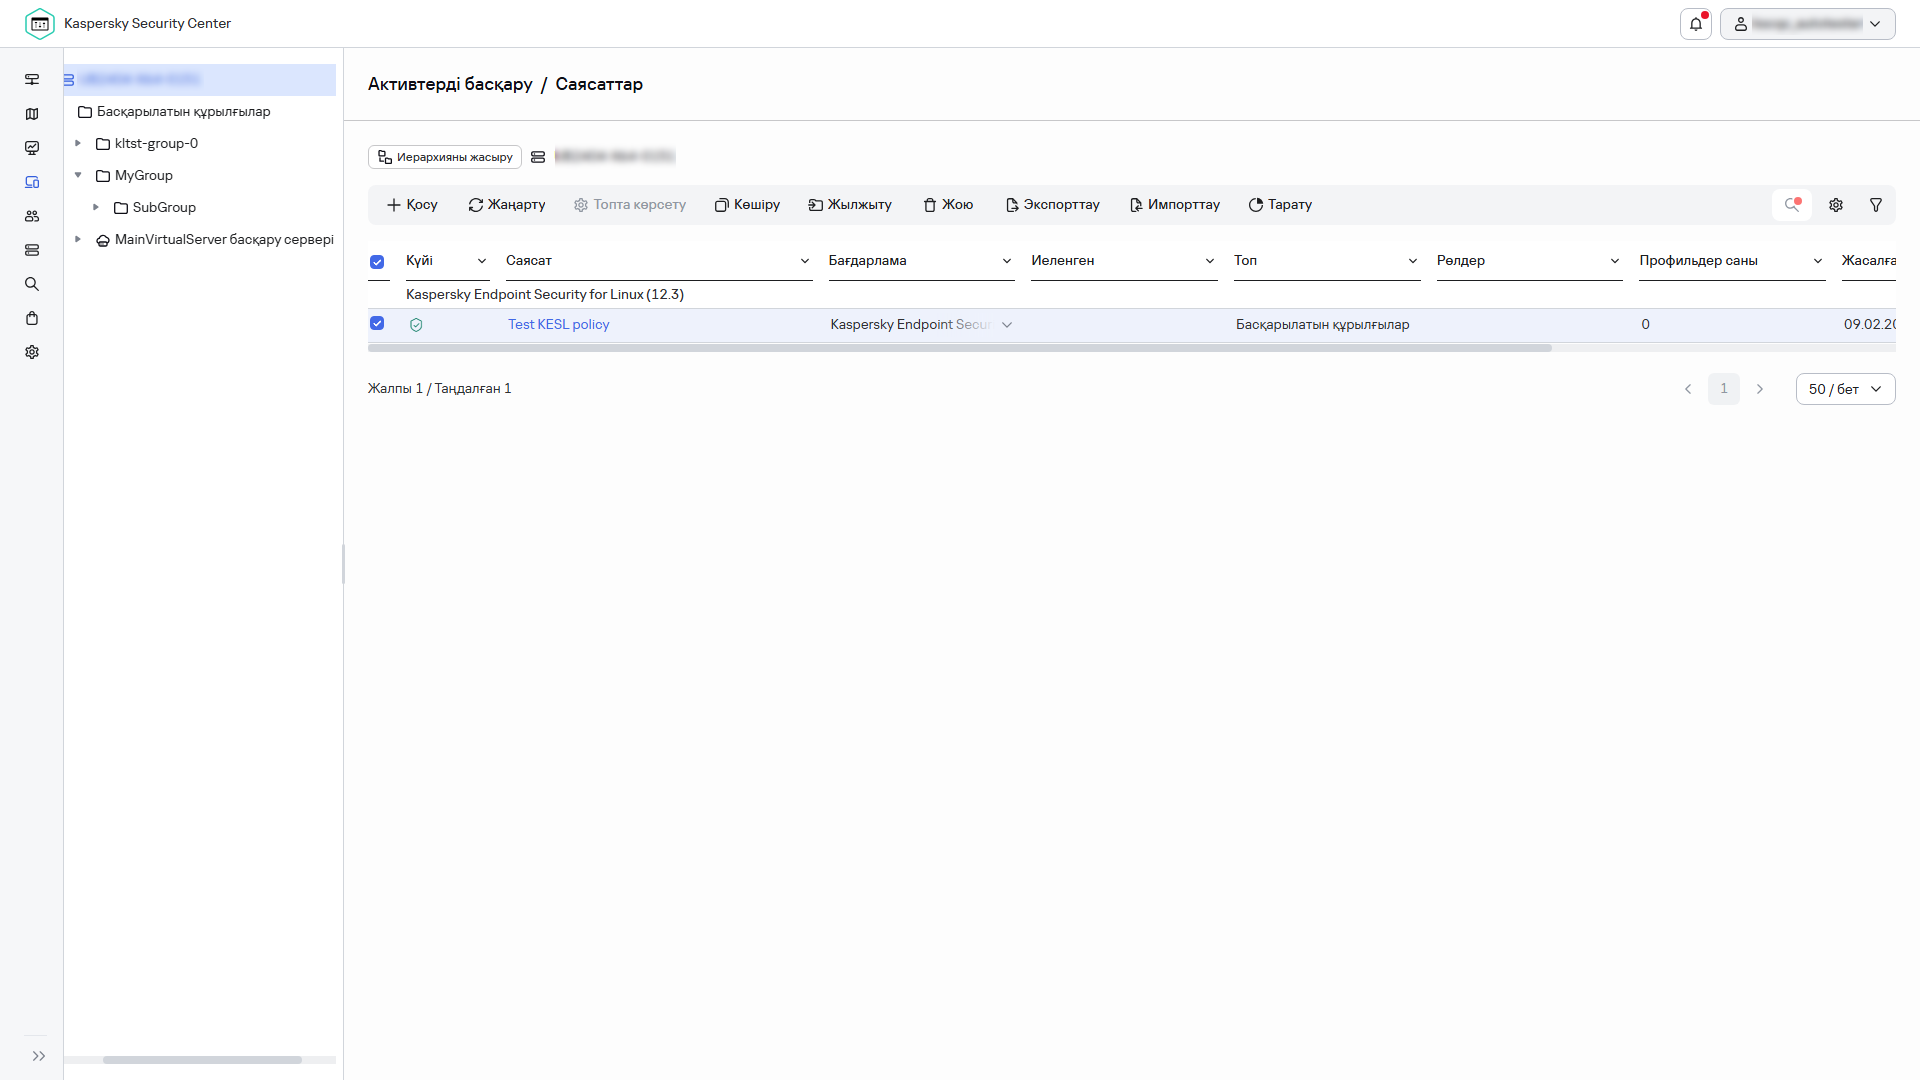Open the filter funnel icon
Screen dimensions: 1920x1080
click(x=1876, y=205)
